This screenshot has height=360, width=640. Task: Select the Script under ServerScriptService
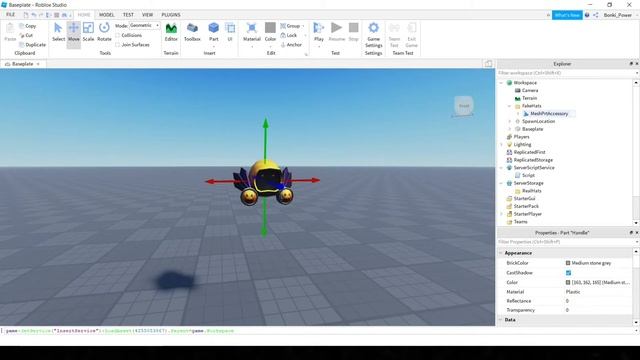[528, 176]
